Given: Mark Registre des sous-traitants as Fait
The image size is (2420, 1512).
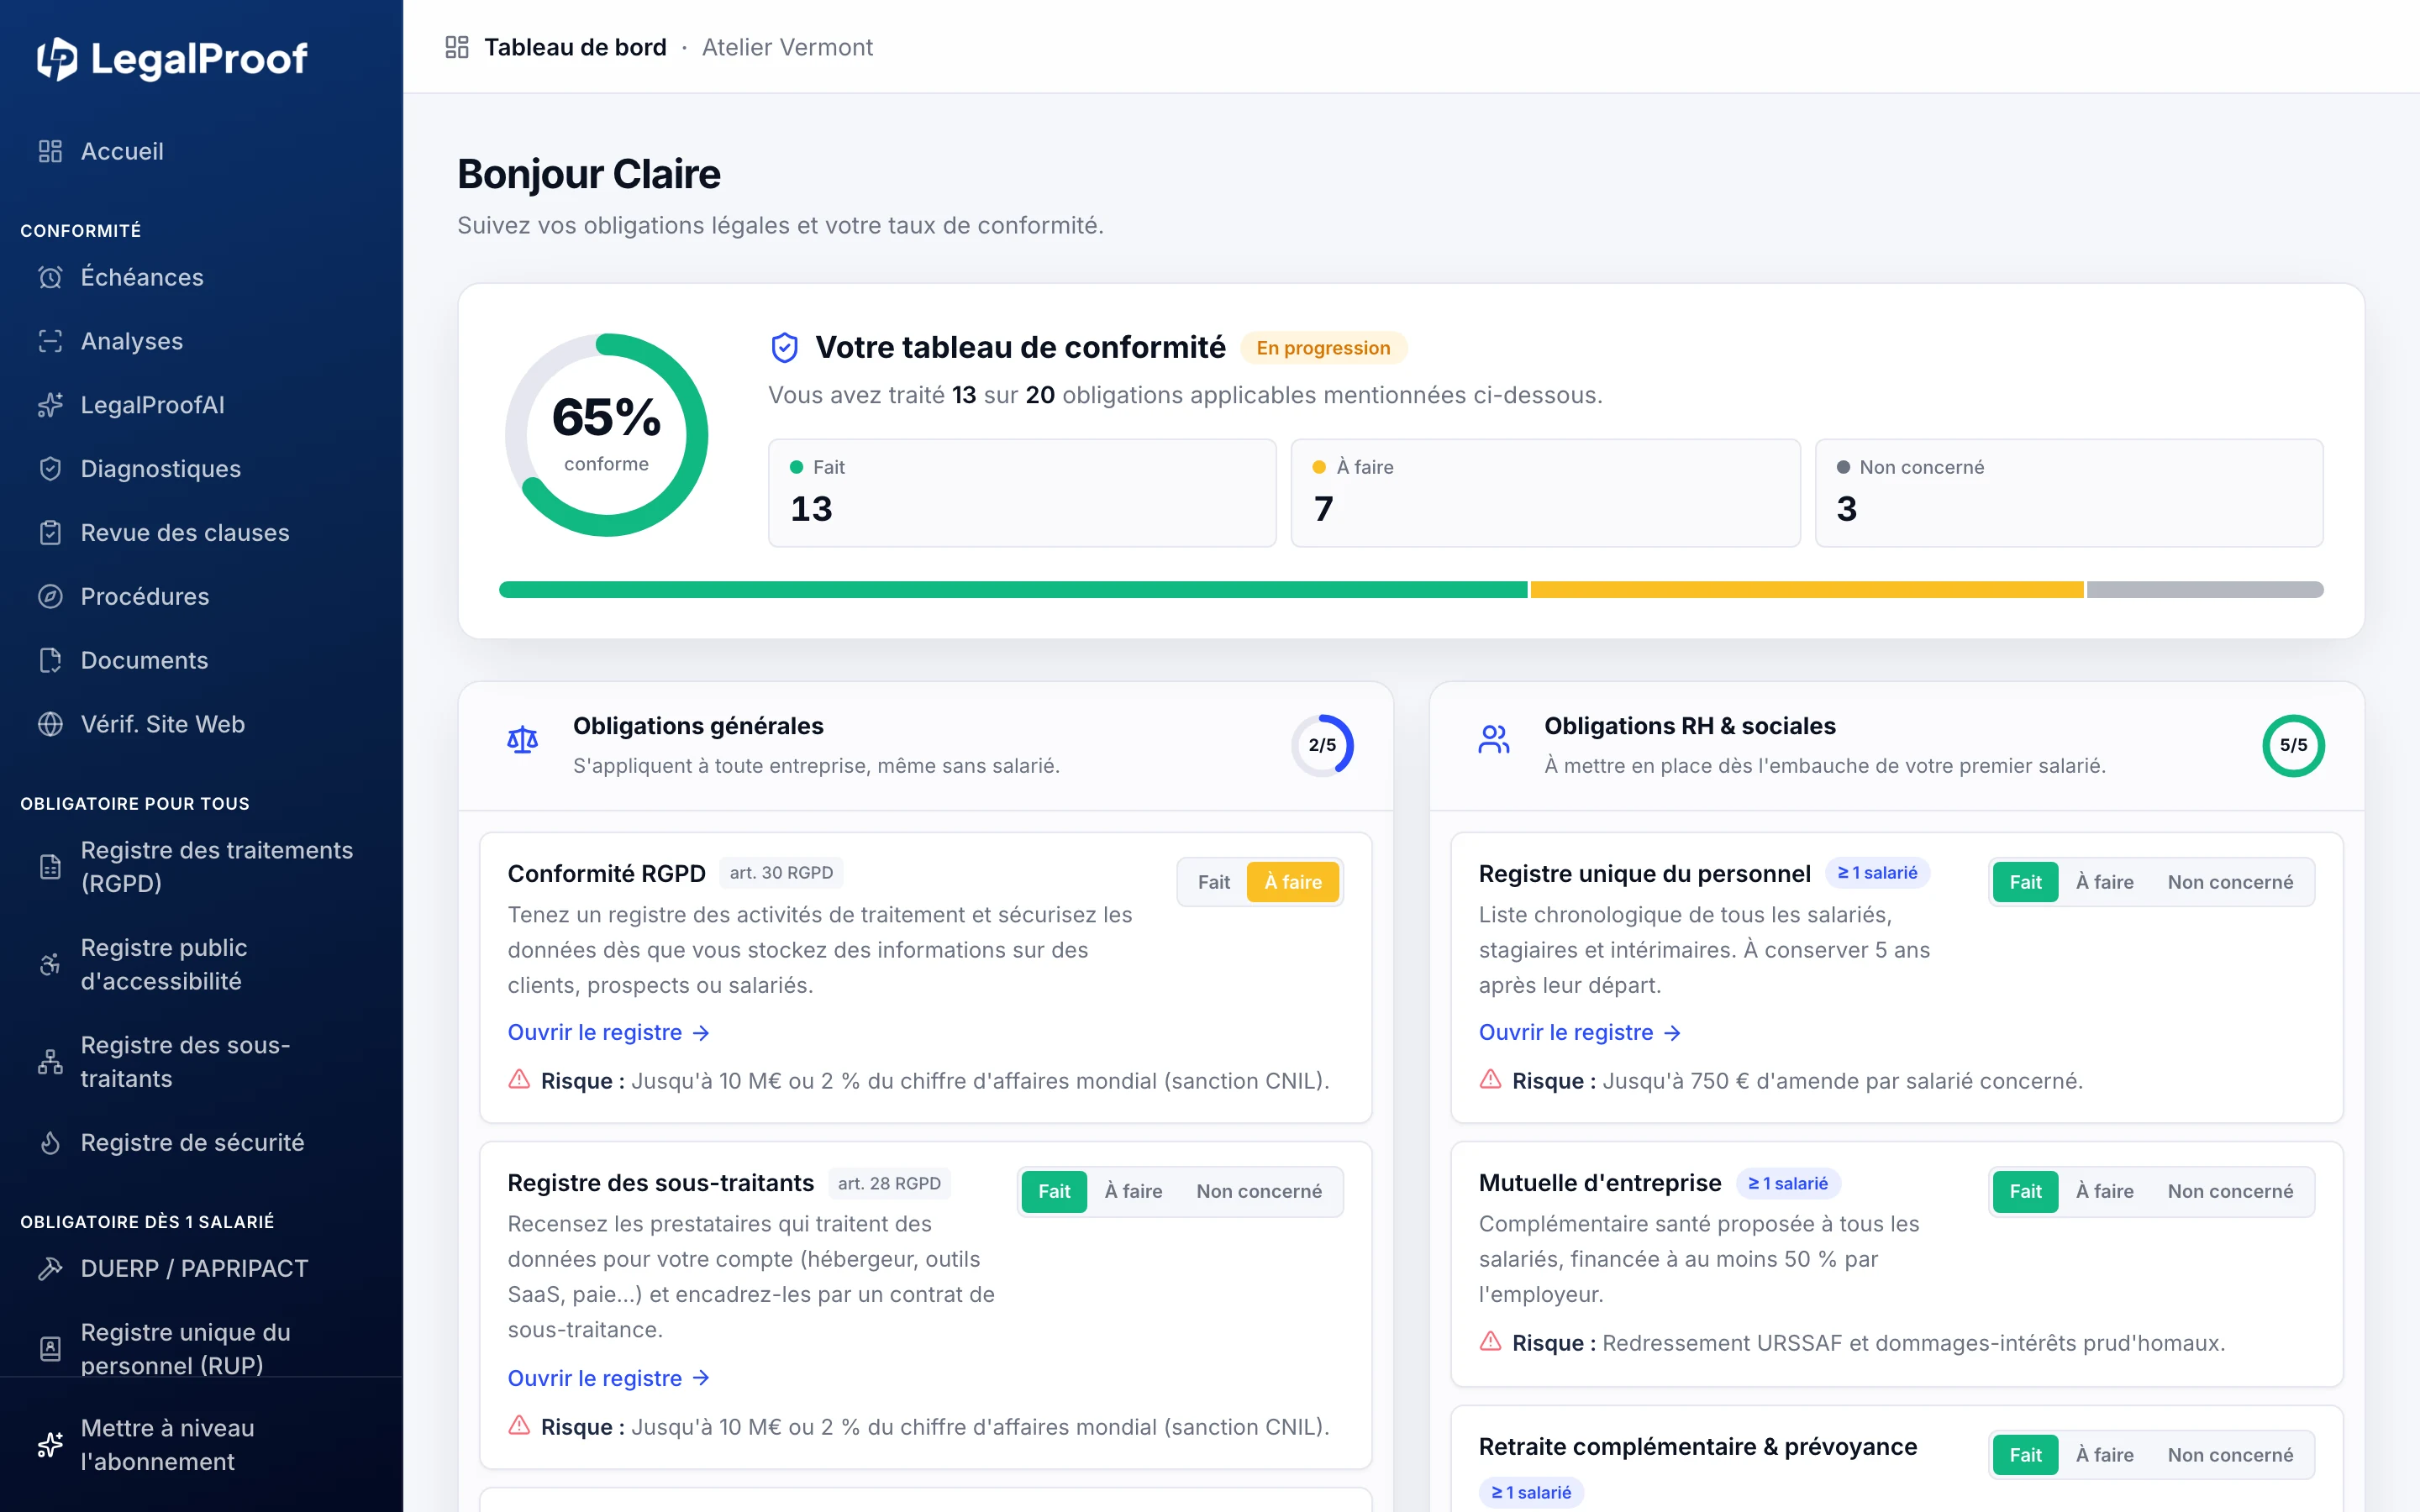Looking at the screenshot, I should (1054, 1191).
